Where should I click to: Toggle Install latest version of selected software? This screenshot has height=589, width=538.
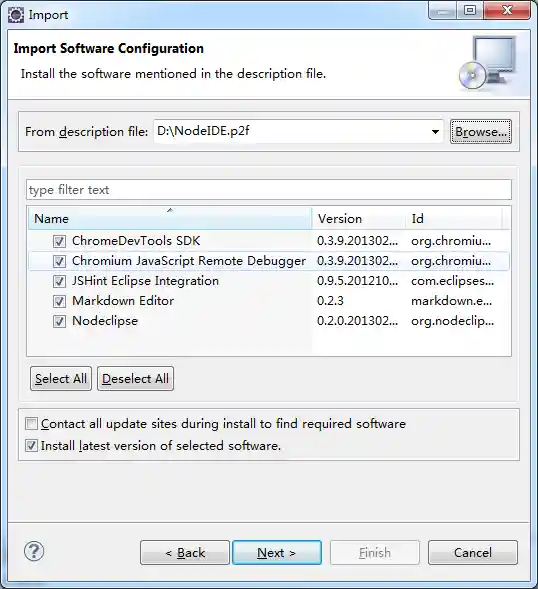32,446
